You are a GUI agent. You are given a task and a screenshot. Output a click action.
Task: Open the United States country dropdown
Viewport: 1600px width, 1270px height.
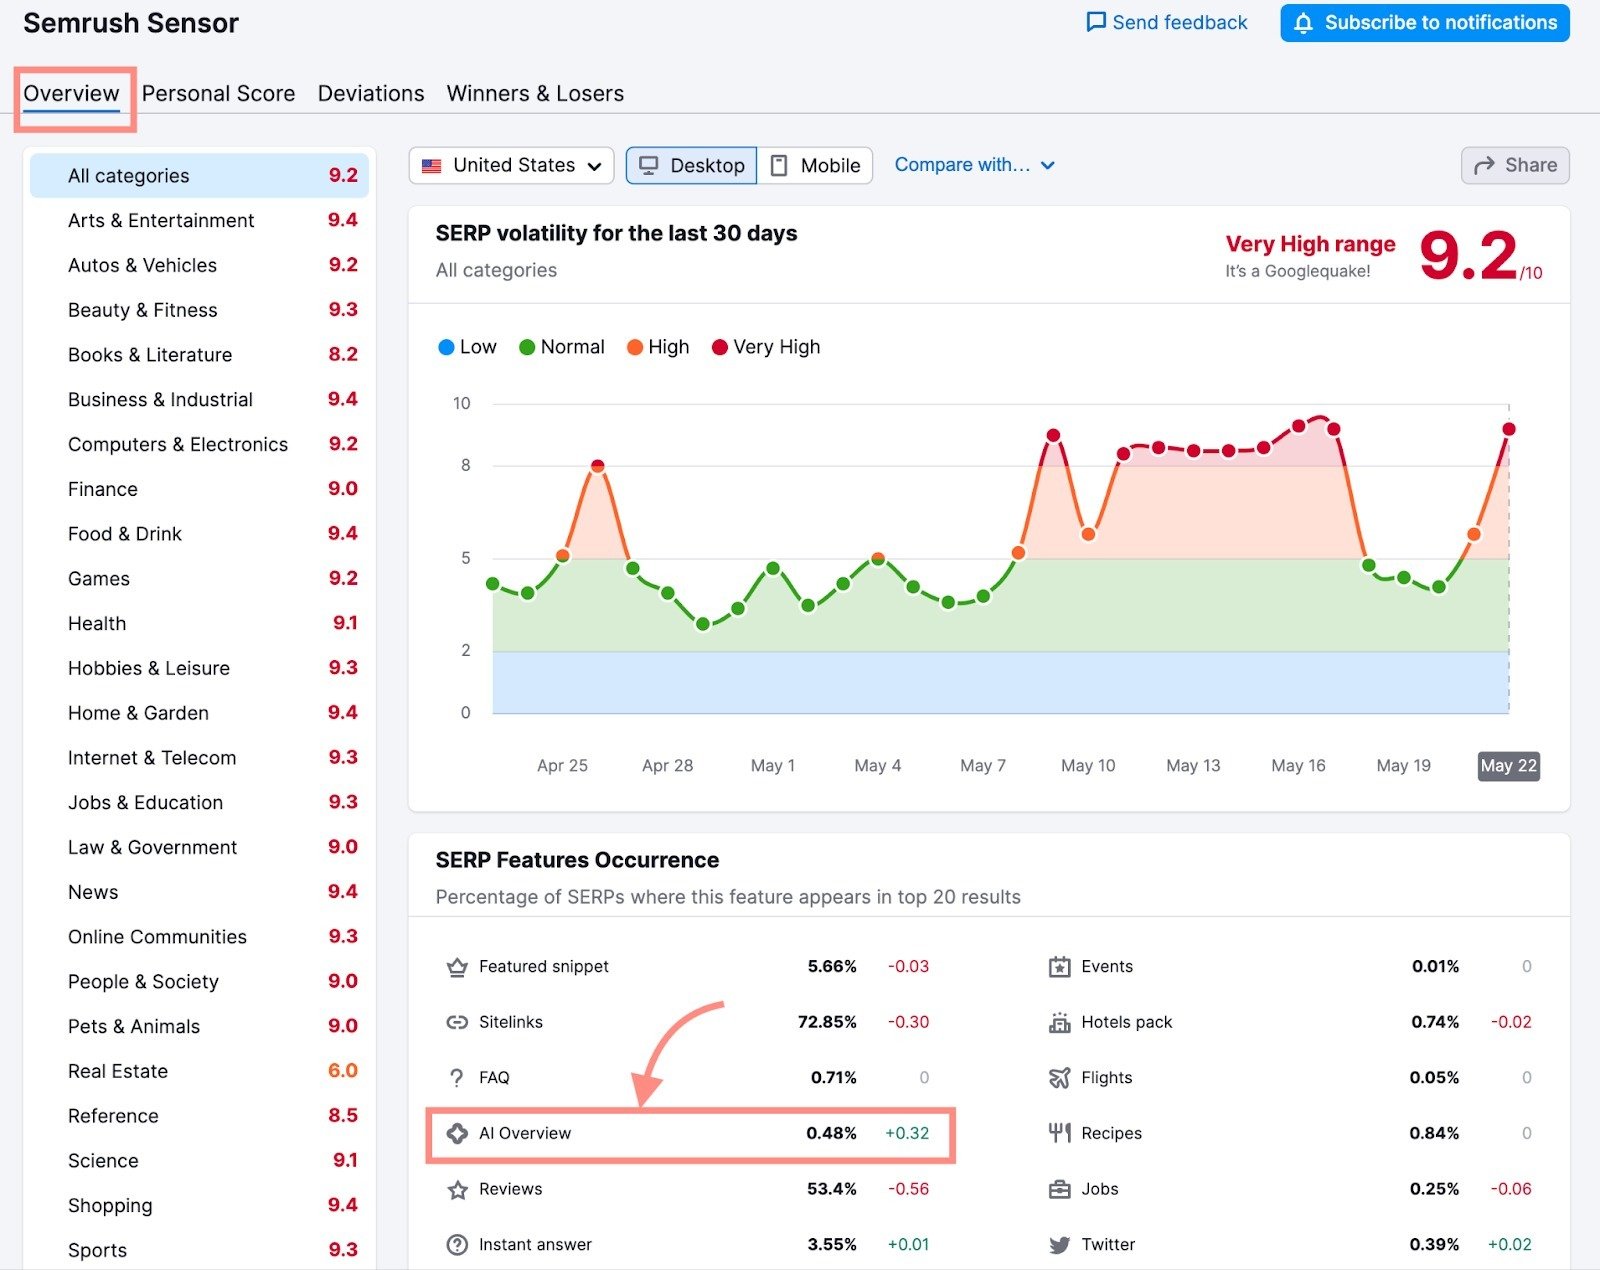[510, 165]
